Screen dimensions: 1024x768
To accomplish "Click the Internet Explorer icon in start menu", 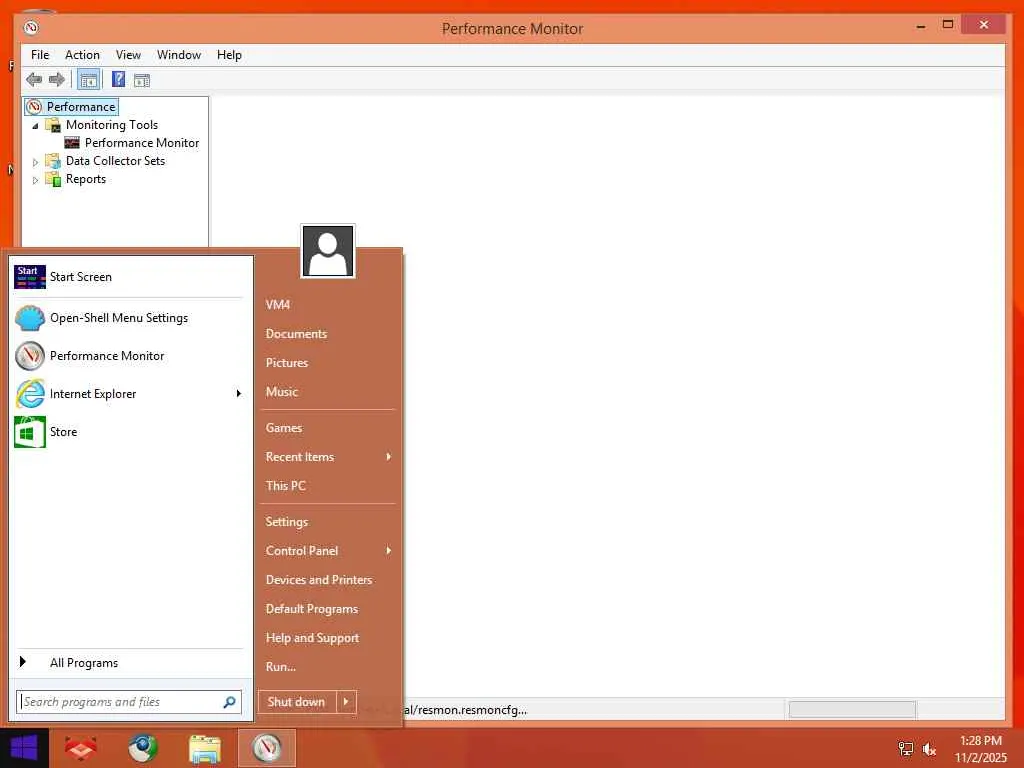I will coord(30,394).
